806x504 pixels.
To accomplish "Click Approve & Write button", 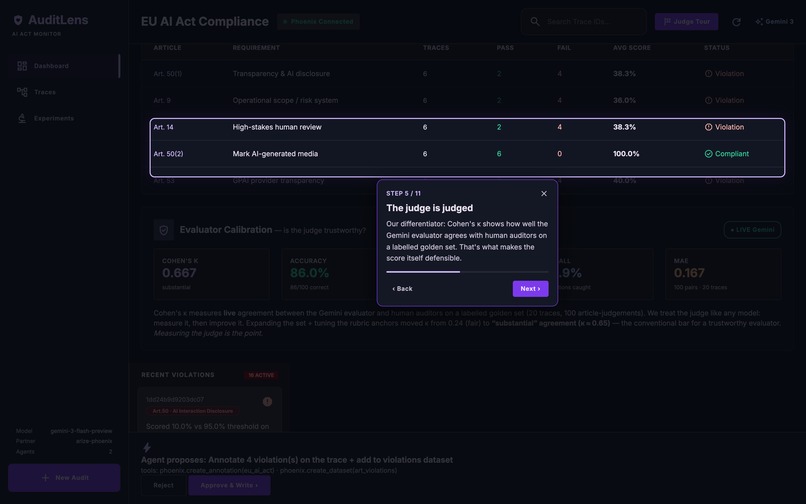I will pyautogui.click(x=229, y=485).
